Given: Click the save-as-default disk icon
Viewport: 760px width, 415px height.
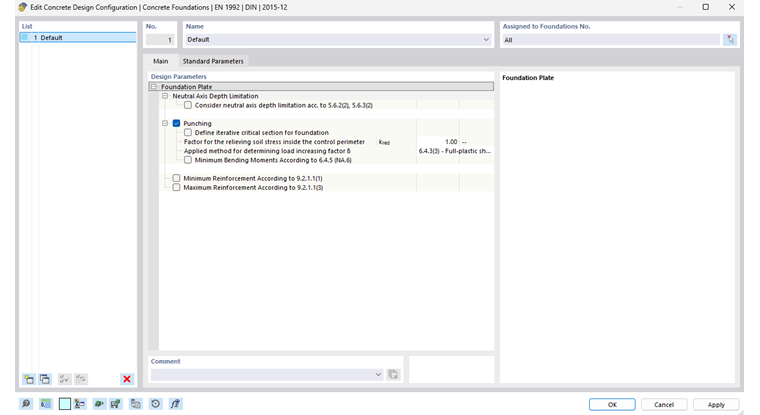Looking at the screenshot, I should point(115,404).
